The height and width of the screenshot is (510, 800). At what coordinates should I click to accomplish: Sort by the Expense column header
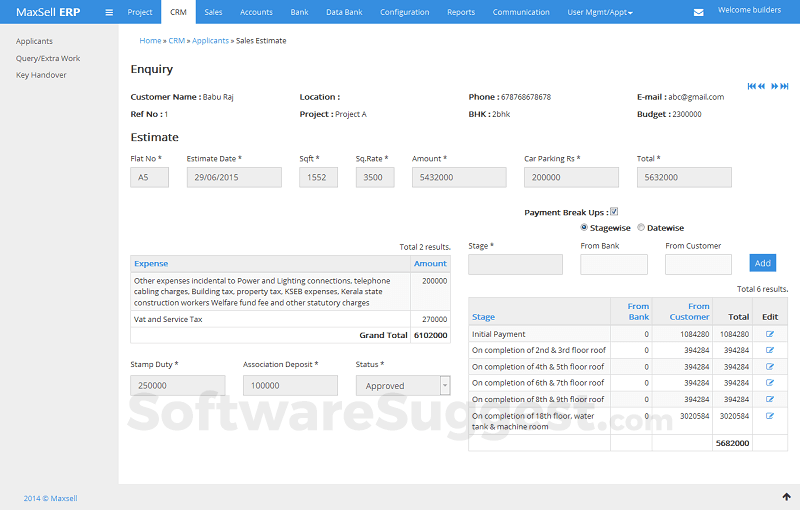click(x=151, y=264)
